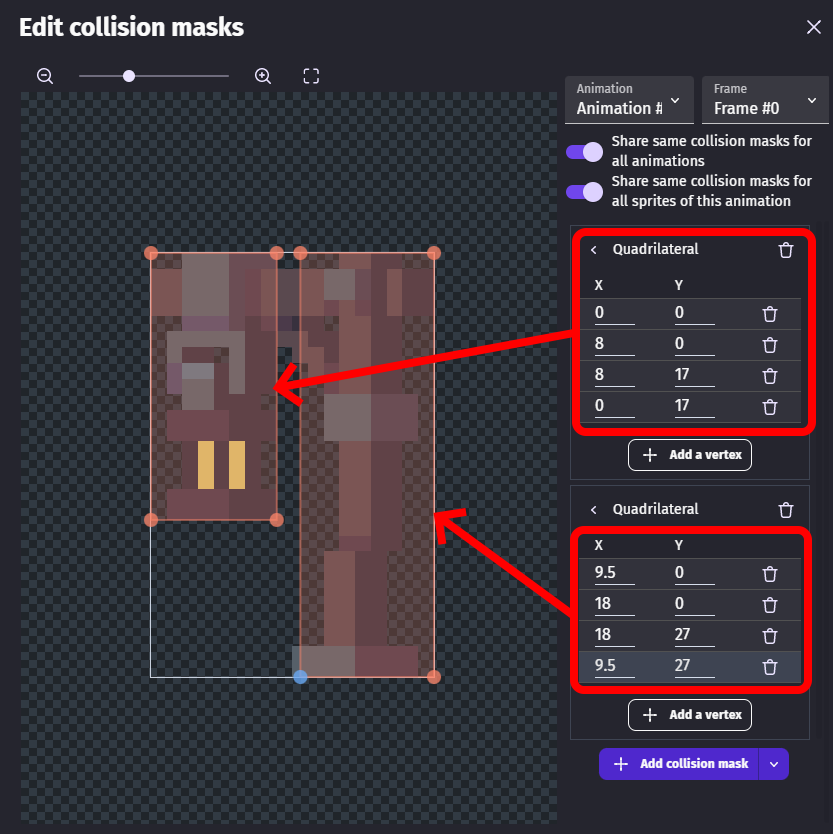Screen dimensions: 833x834
Task: Click X field of first quadrilateral row 0, 0
Action: coord(614,313)
